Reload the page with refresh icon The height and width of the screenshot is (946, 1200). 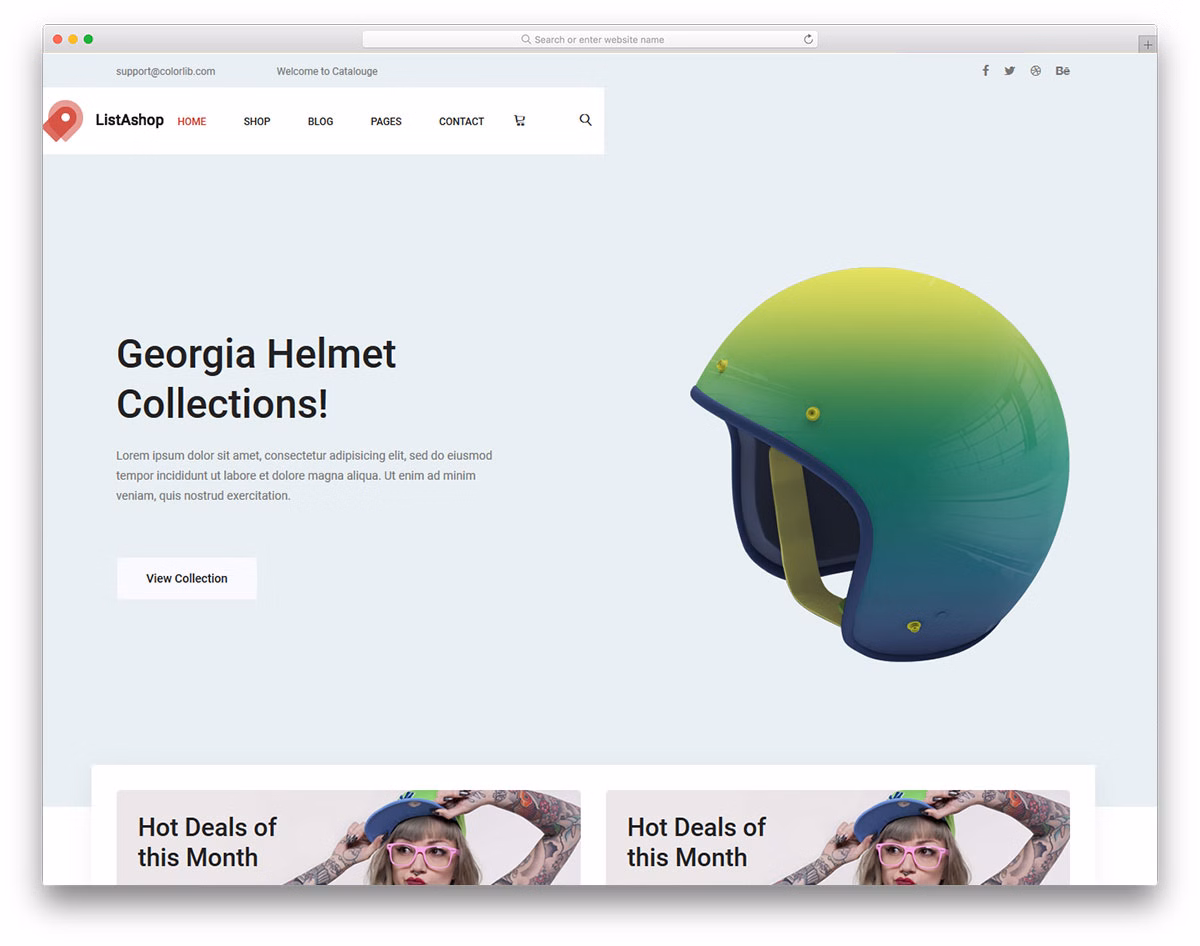pos(808,39)
